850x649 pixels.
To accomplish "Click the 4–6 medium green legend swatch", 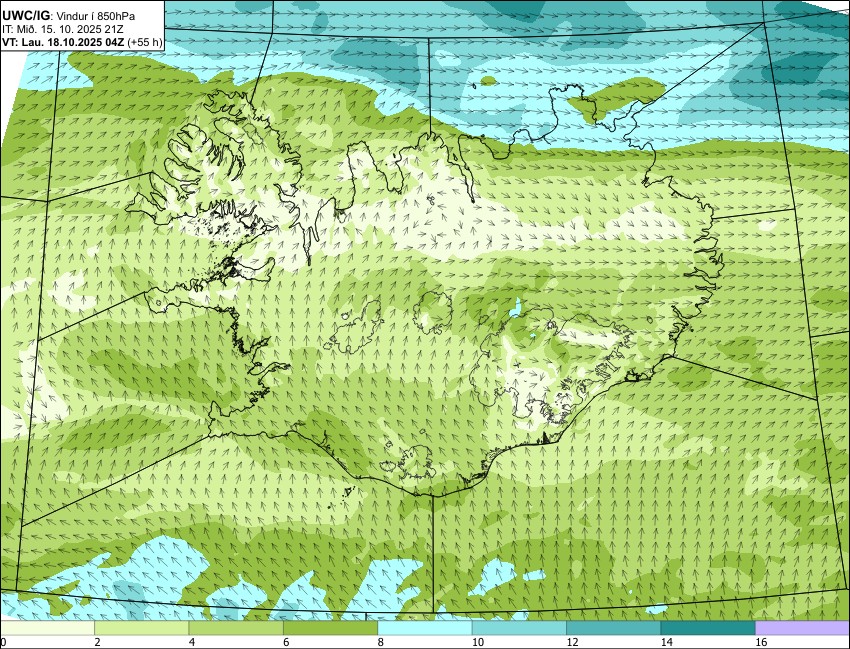I will click(236, 628).
